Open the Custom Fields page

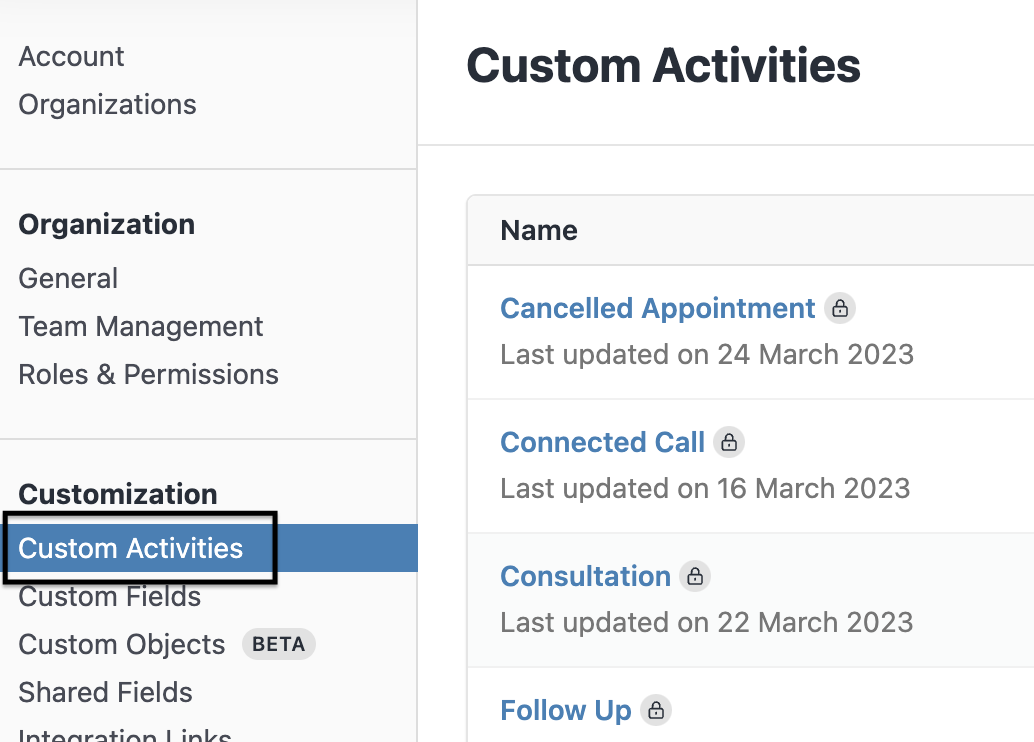(109, 596)
